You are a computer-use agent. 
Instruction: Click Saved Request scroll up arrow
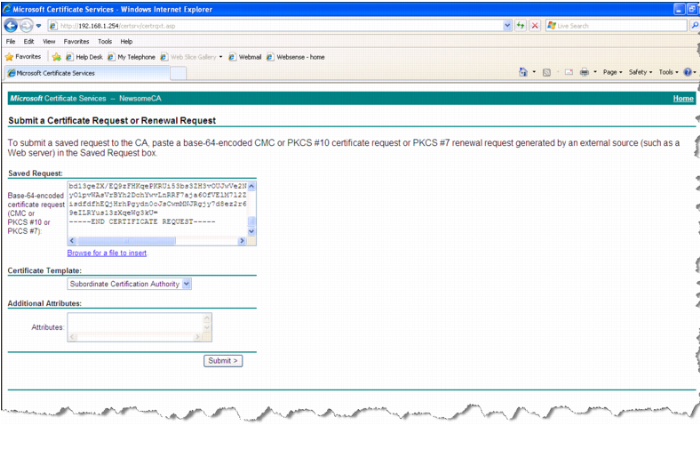(251, 186)
